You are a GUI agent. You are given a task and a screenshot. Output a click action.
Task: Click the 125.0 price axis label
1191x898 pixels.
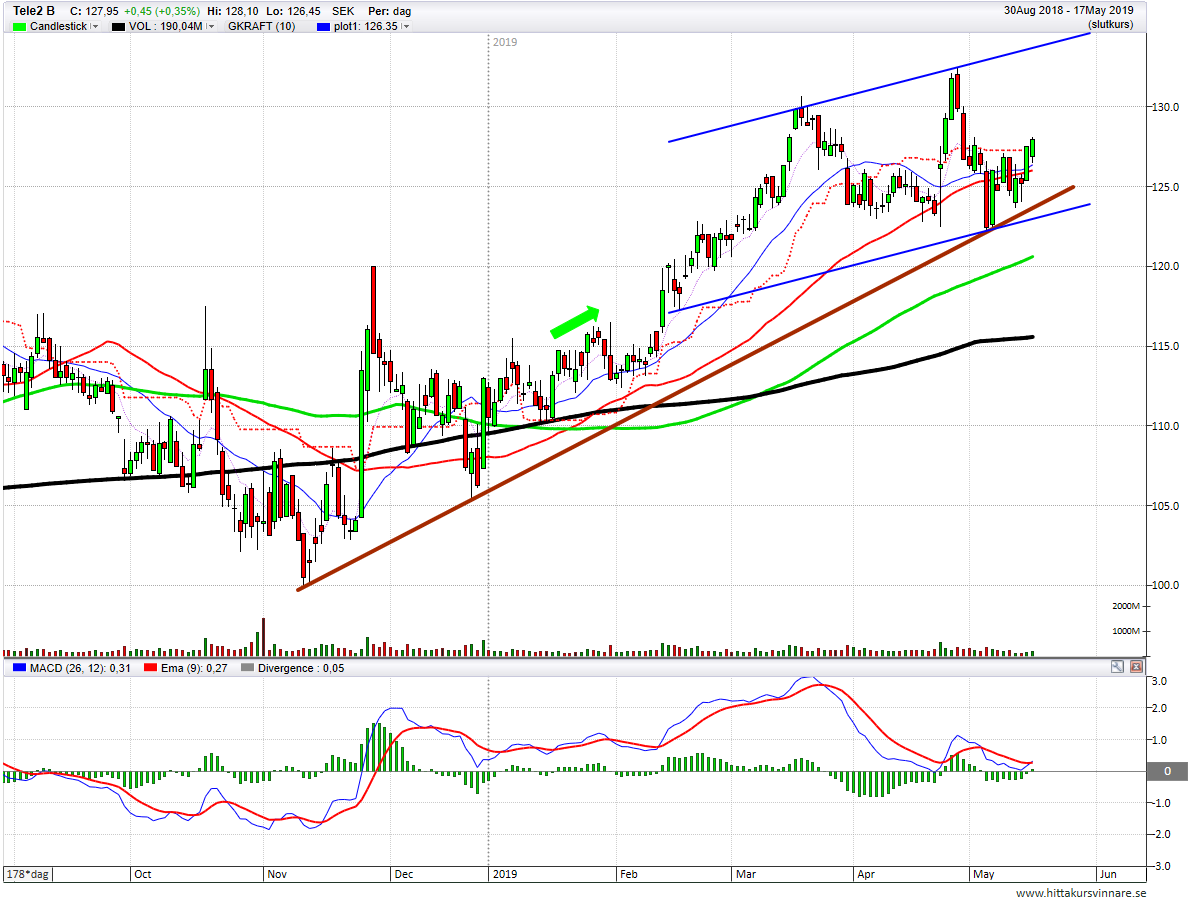click(1165, 187)
